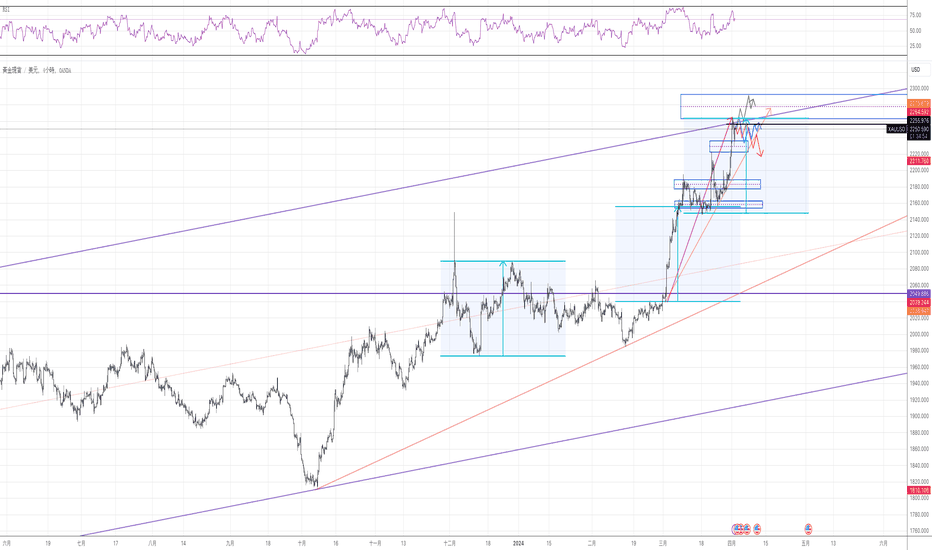
Task: Click the rightmost US flag economic event icon
Action: (807, 527)
